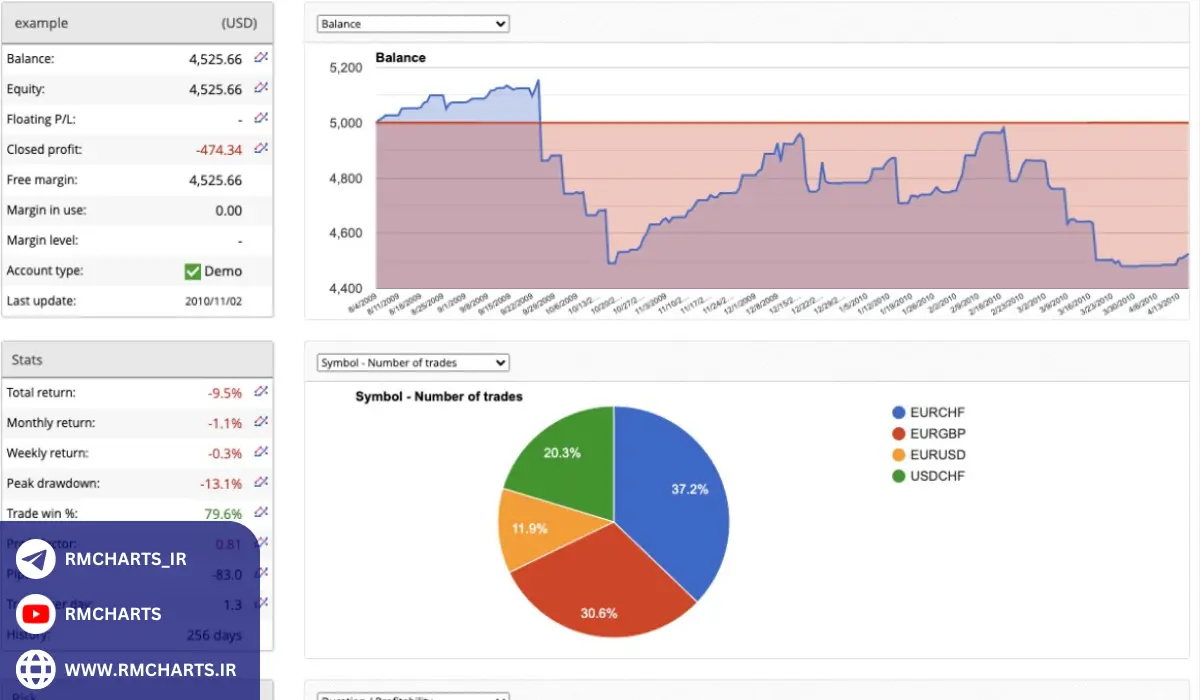Click the Peak drawdown chart icon
Screen dimensions: 1200x700
tap(261, 482)
